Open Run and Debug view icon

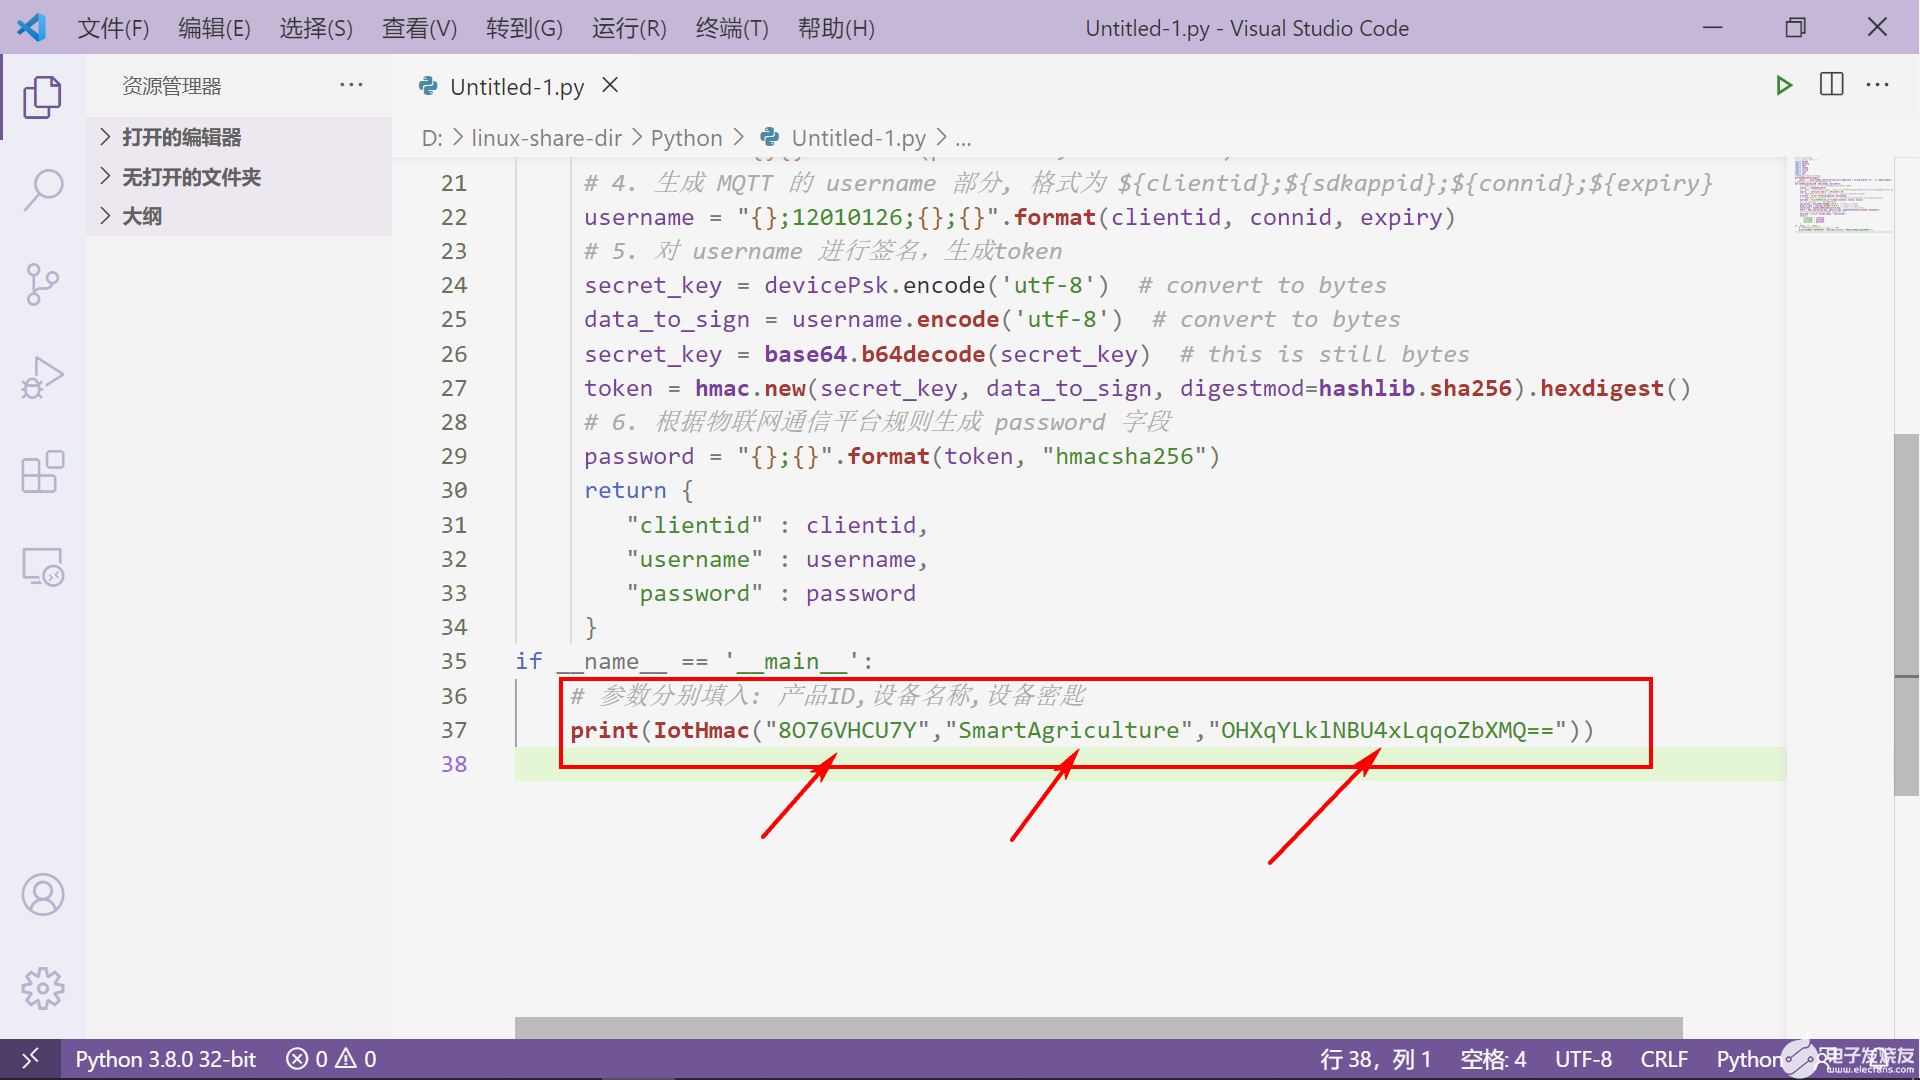pos(42,378)
